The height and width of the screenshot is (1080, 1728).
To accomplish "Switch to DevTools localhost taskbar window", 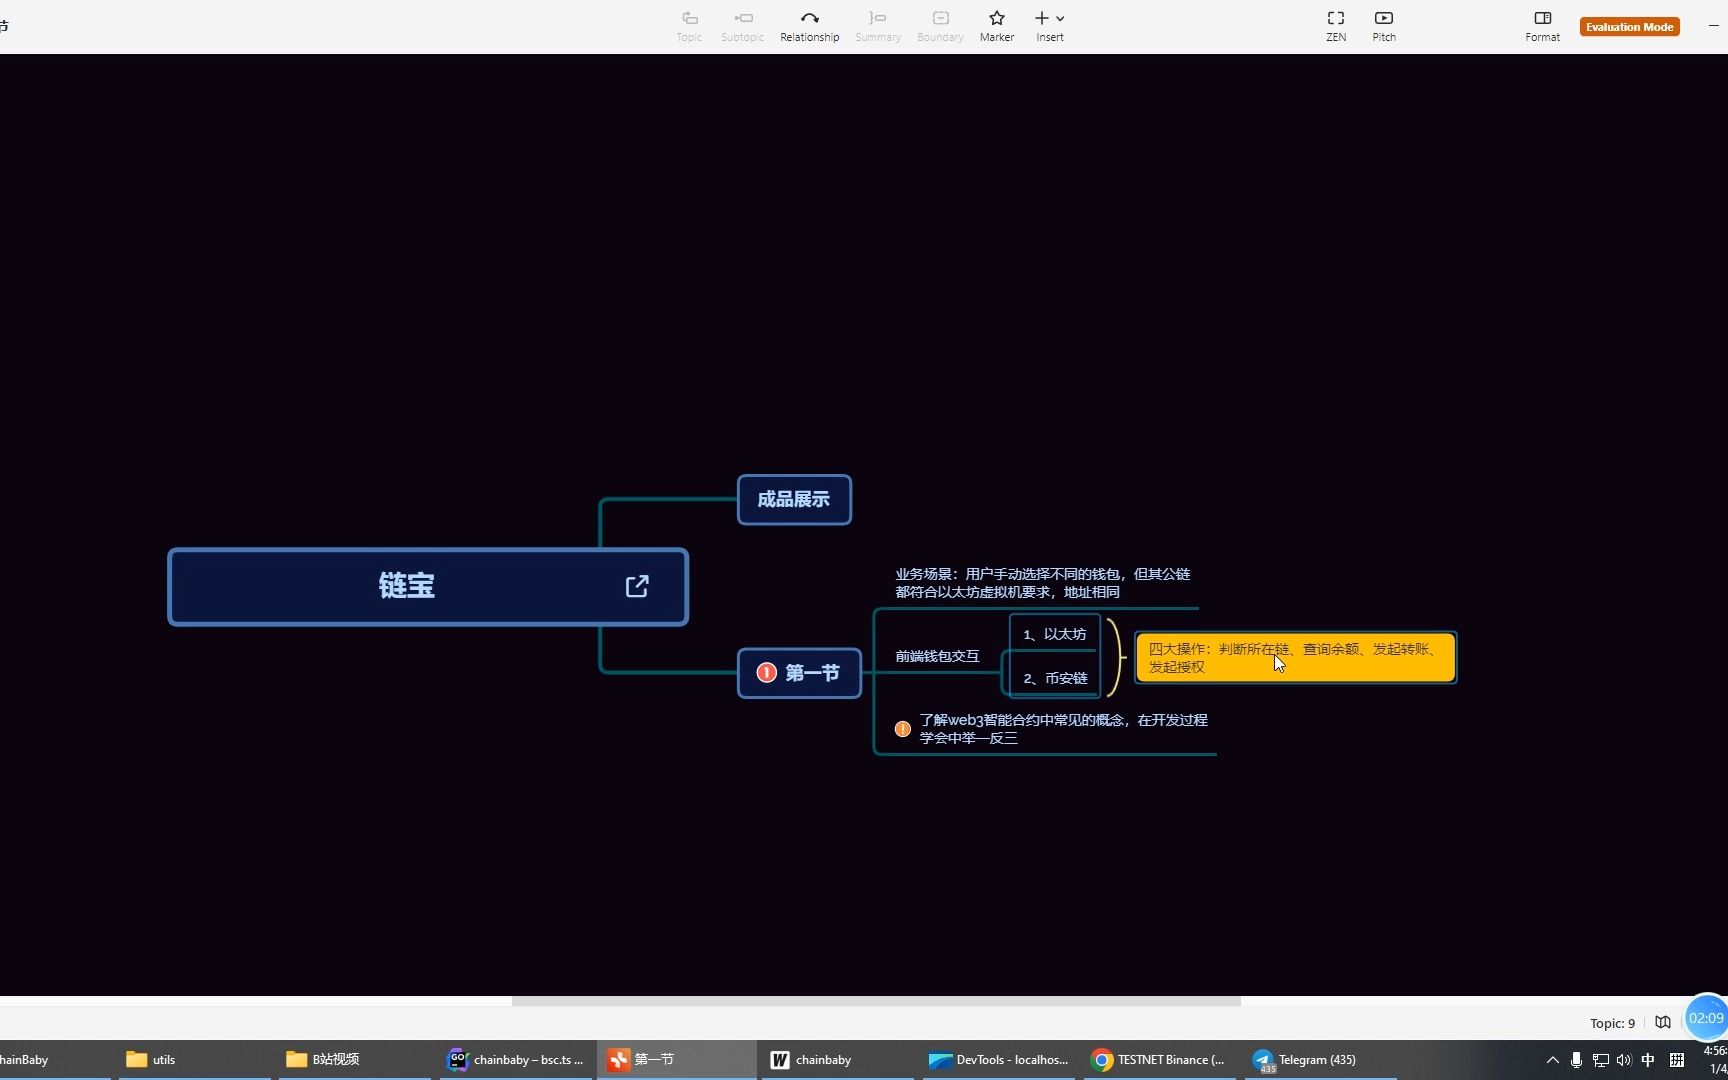I will [998, 1060].
